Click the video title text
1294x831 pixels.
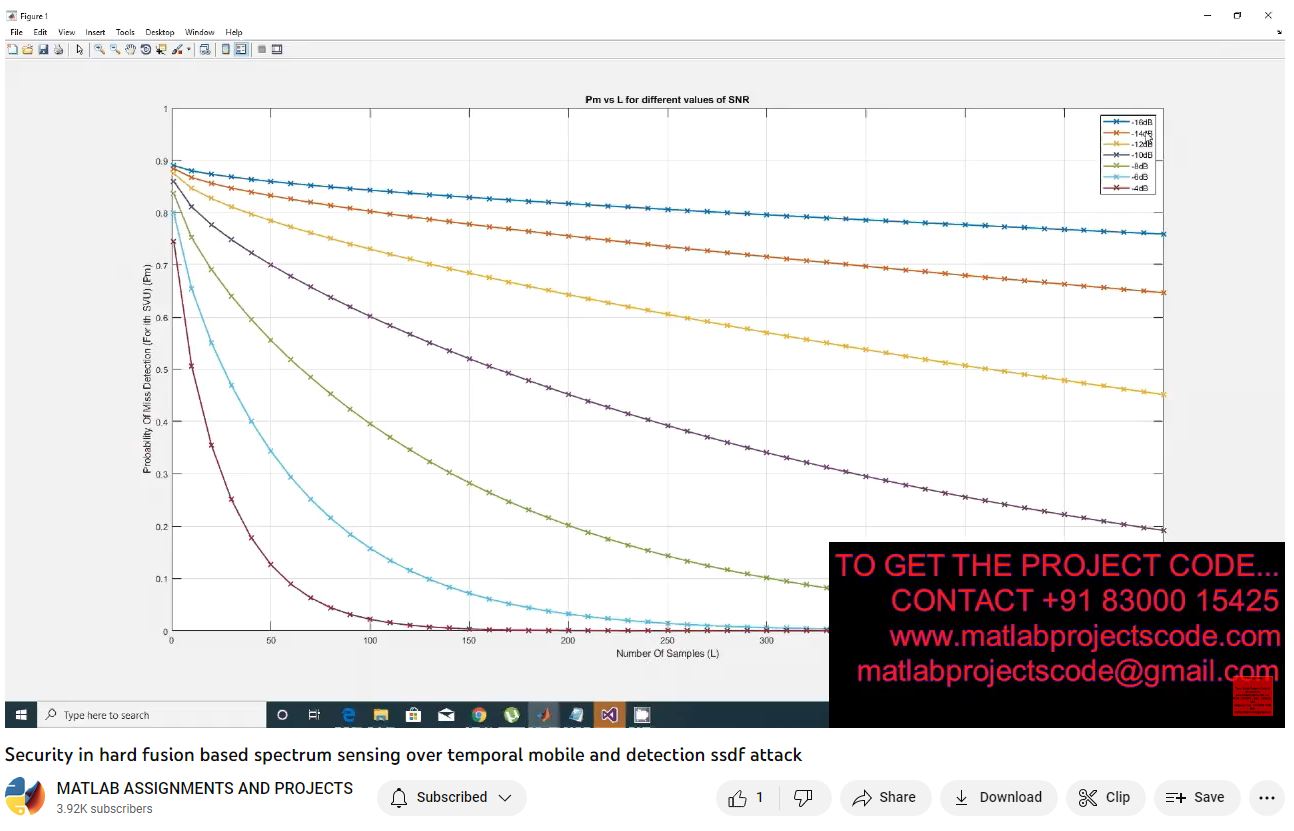pos(403,755)
